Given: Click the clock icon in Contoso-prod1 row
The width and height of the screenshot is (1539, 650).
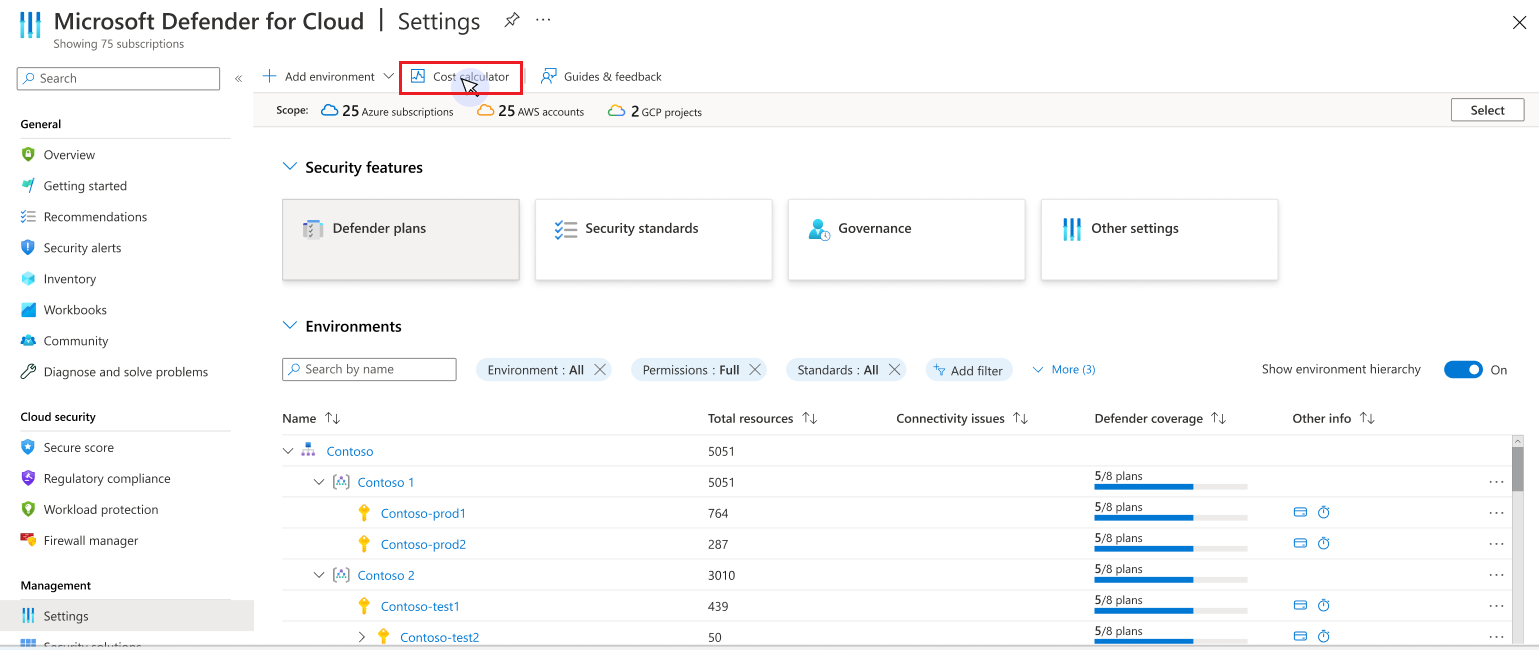Looking at the screenshot, I should coord(1323,513).
